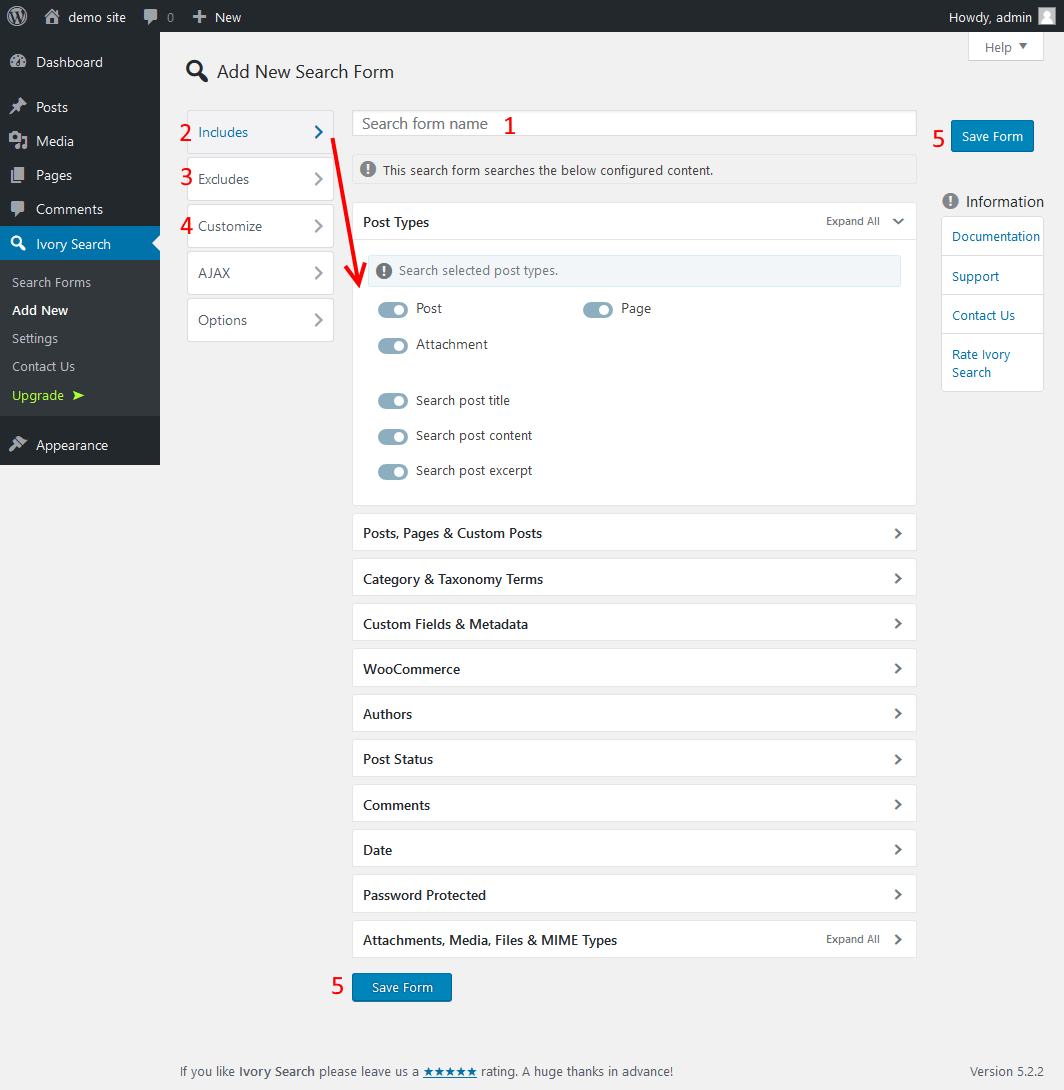Switch to the Customize tab
Viewport: 1064px width, 1090px height.
point(260,226)
